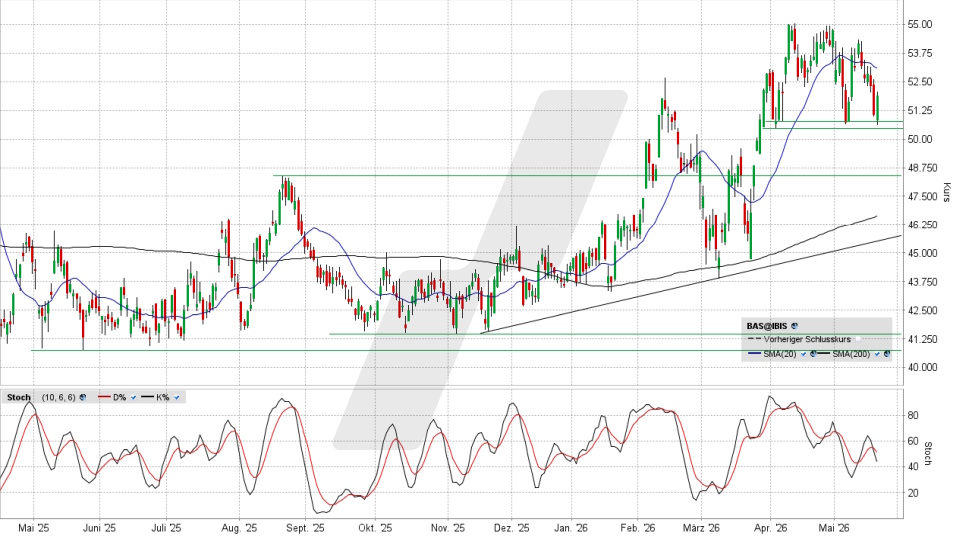The image size is (960, 540).
Task: Click the (10, 6, 6) Stoch parameters
Action: point(59,397)
